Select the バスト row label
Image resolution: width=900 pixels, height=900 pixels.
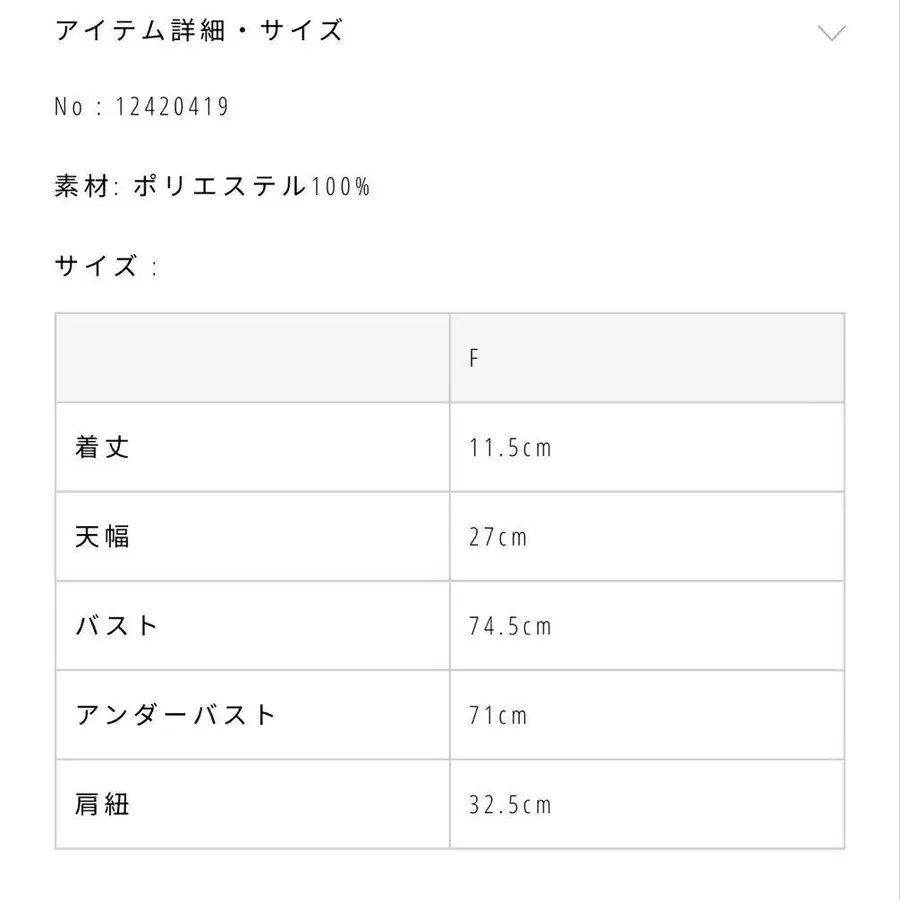coord(117,626)
